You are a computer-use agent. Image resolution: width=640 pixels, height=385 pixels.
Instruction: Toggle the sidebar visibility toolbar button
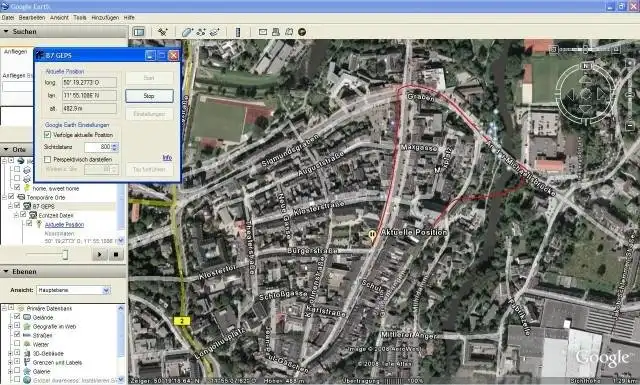[139, 32]
